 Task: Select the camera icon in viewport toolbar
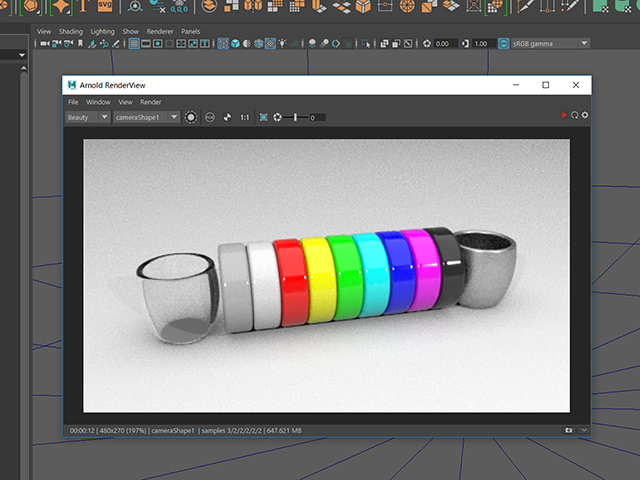coord(44,44)
